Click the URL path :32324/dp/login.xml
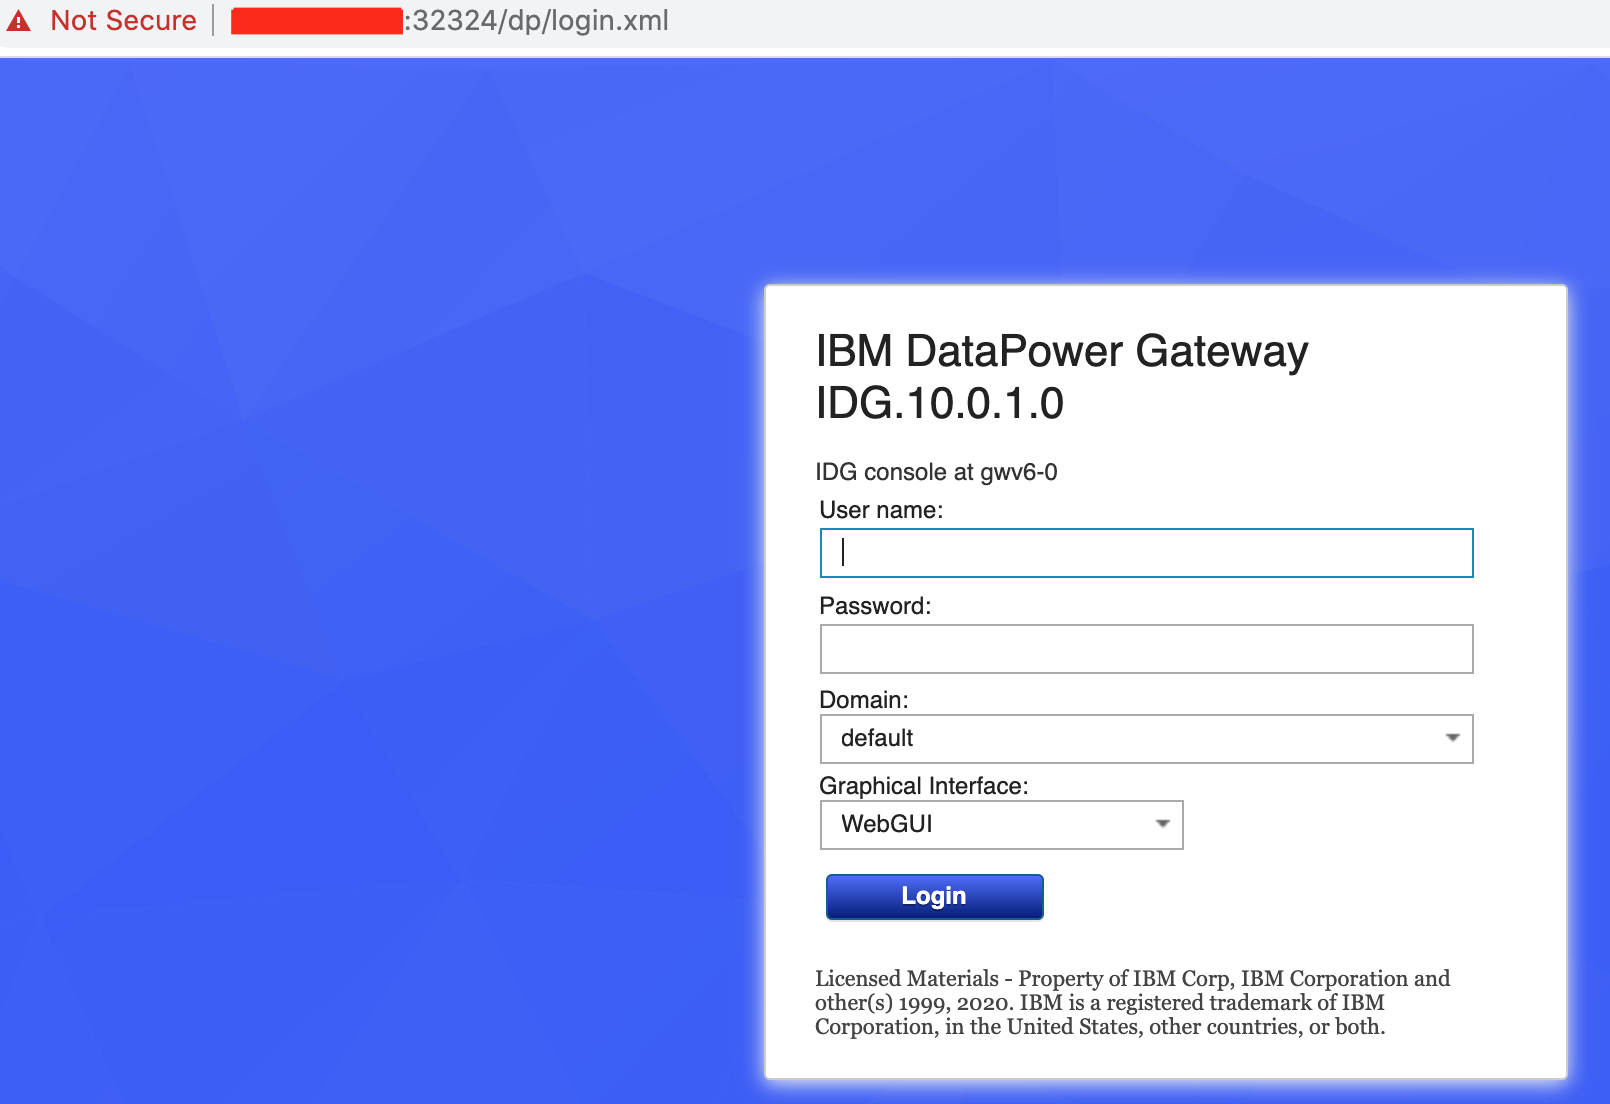 536,20
